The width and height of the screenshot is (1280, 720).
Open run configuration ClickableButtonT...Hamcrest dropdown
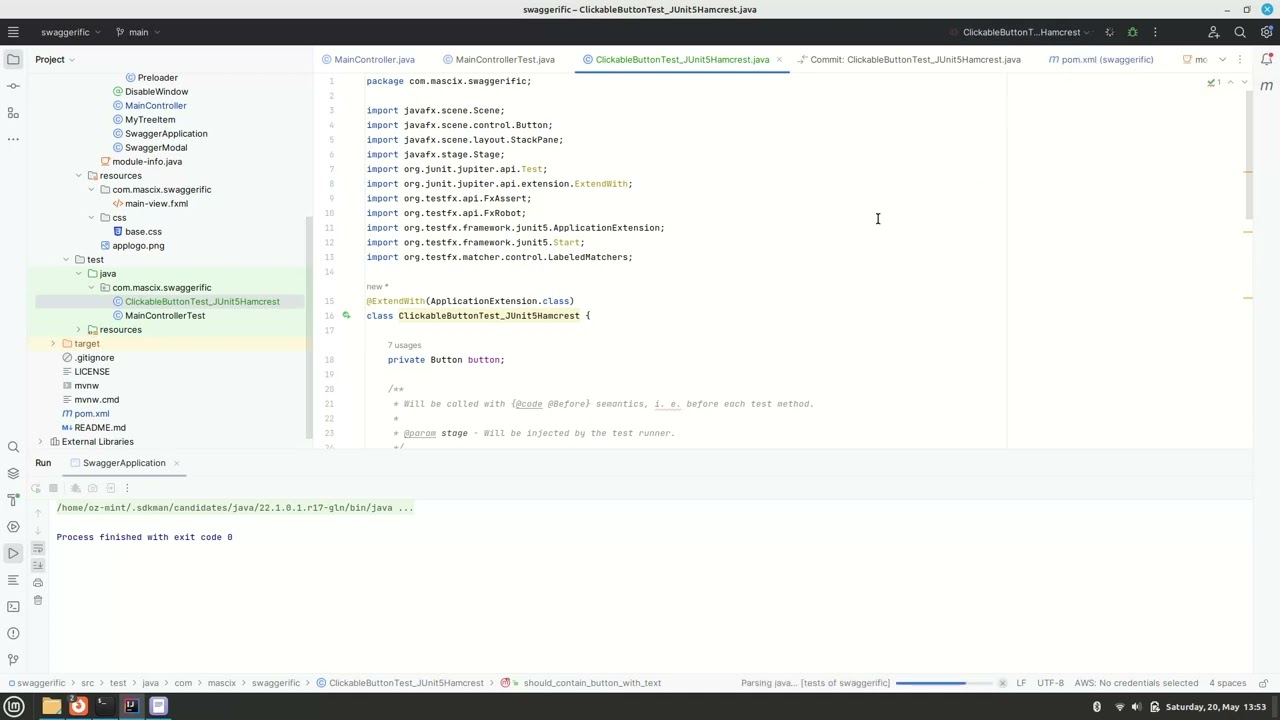click(x=1024, y=32)
